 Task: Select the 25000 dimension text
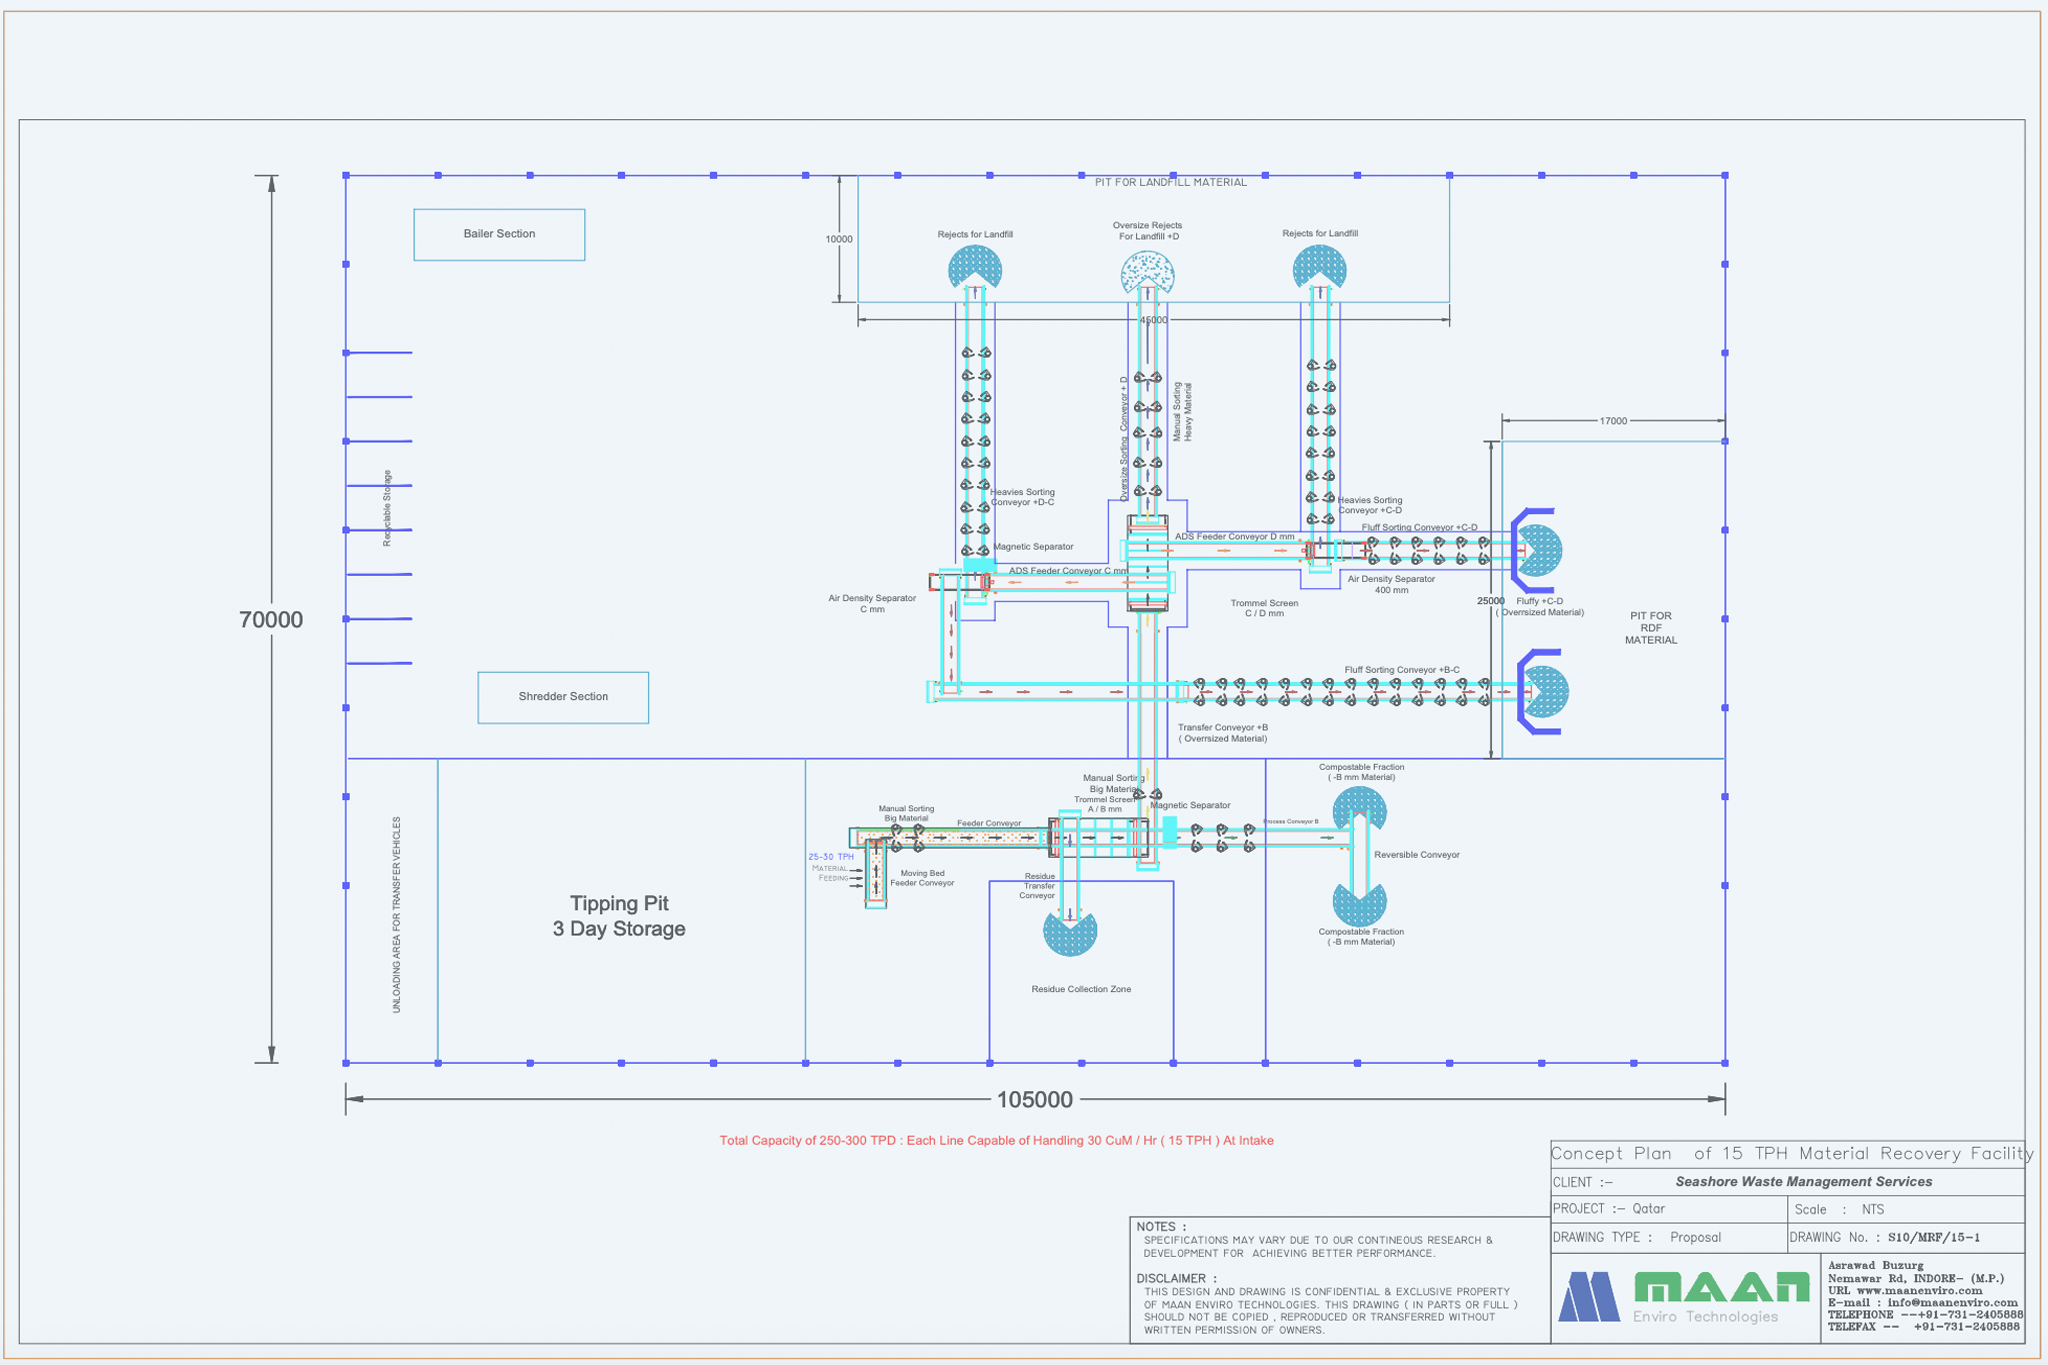pos(1491,601)
